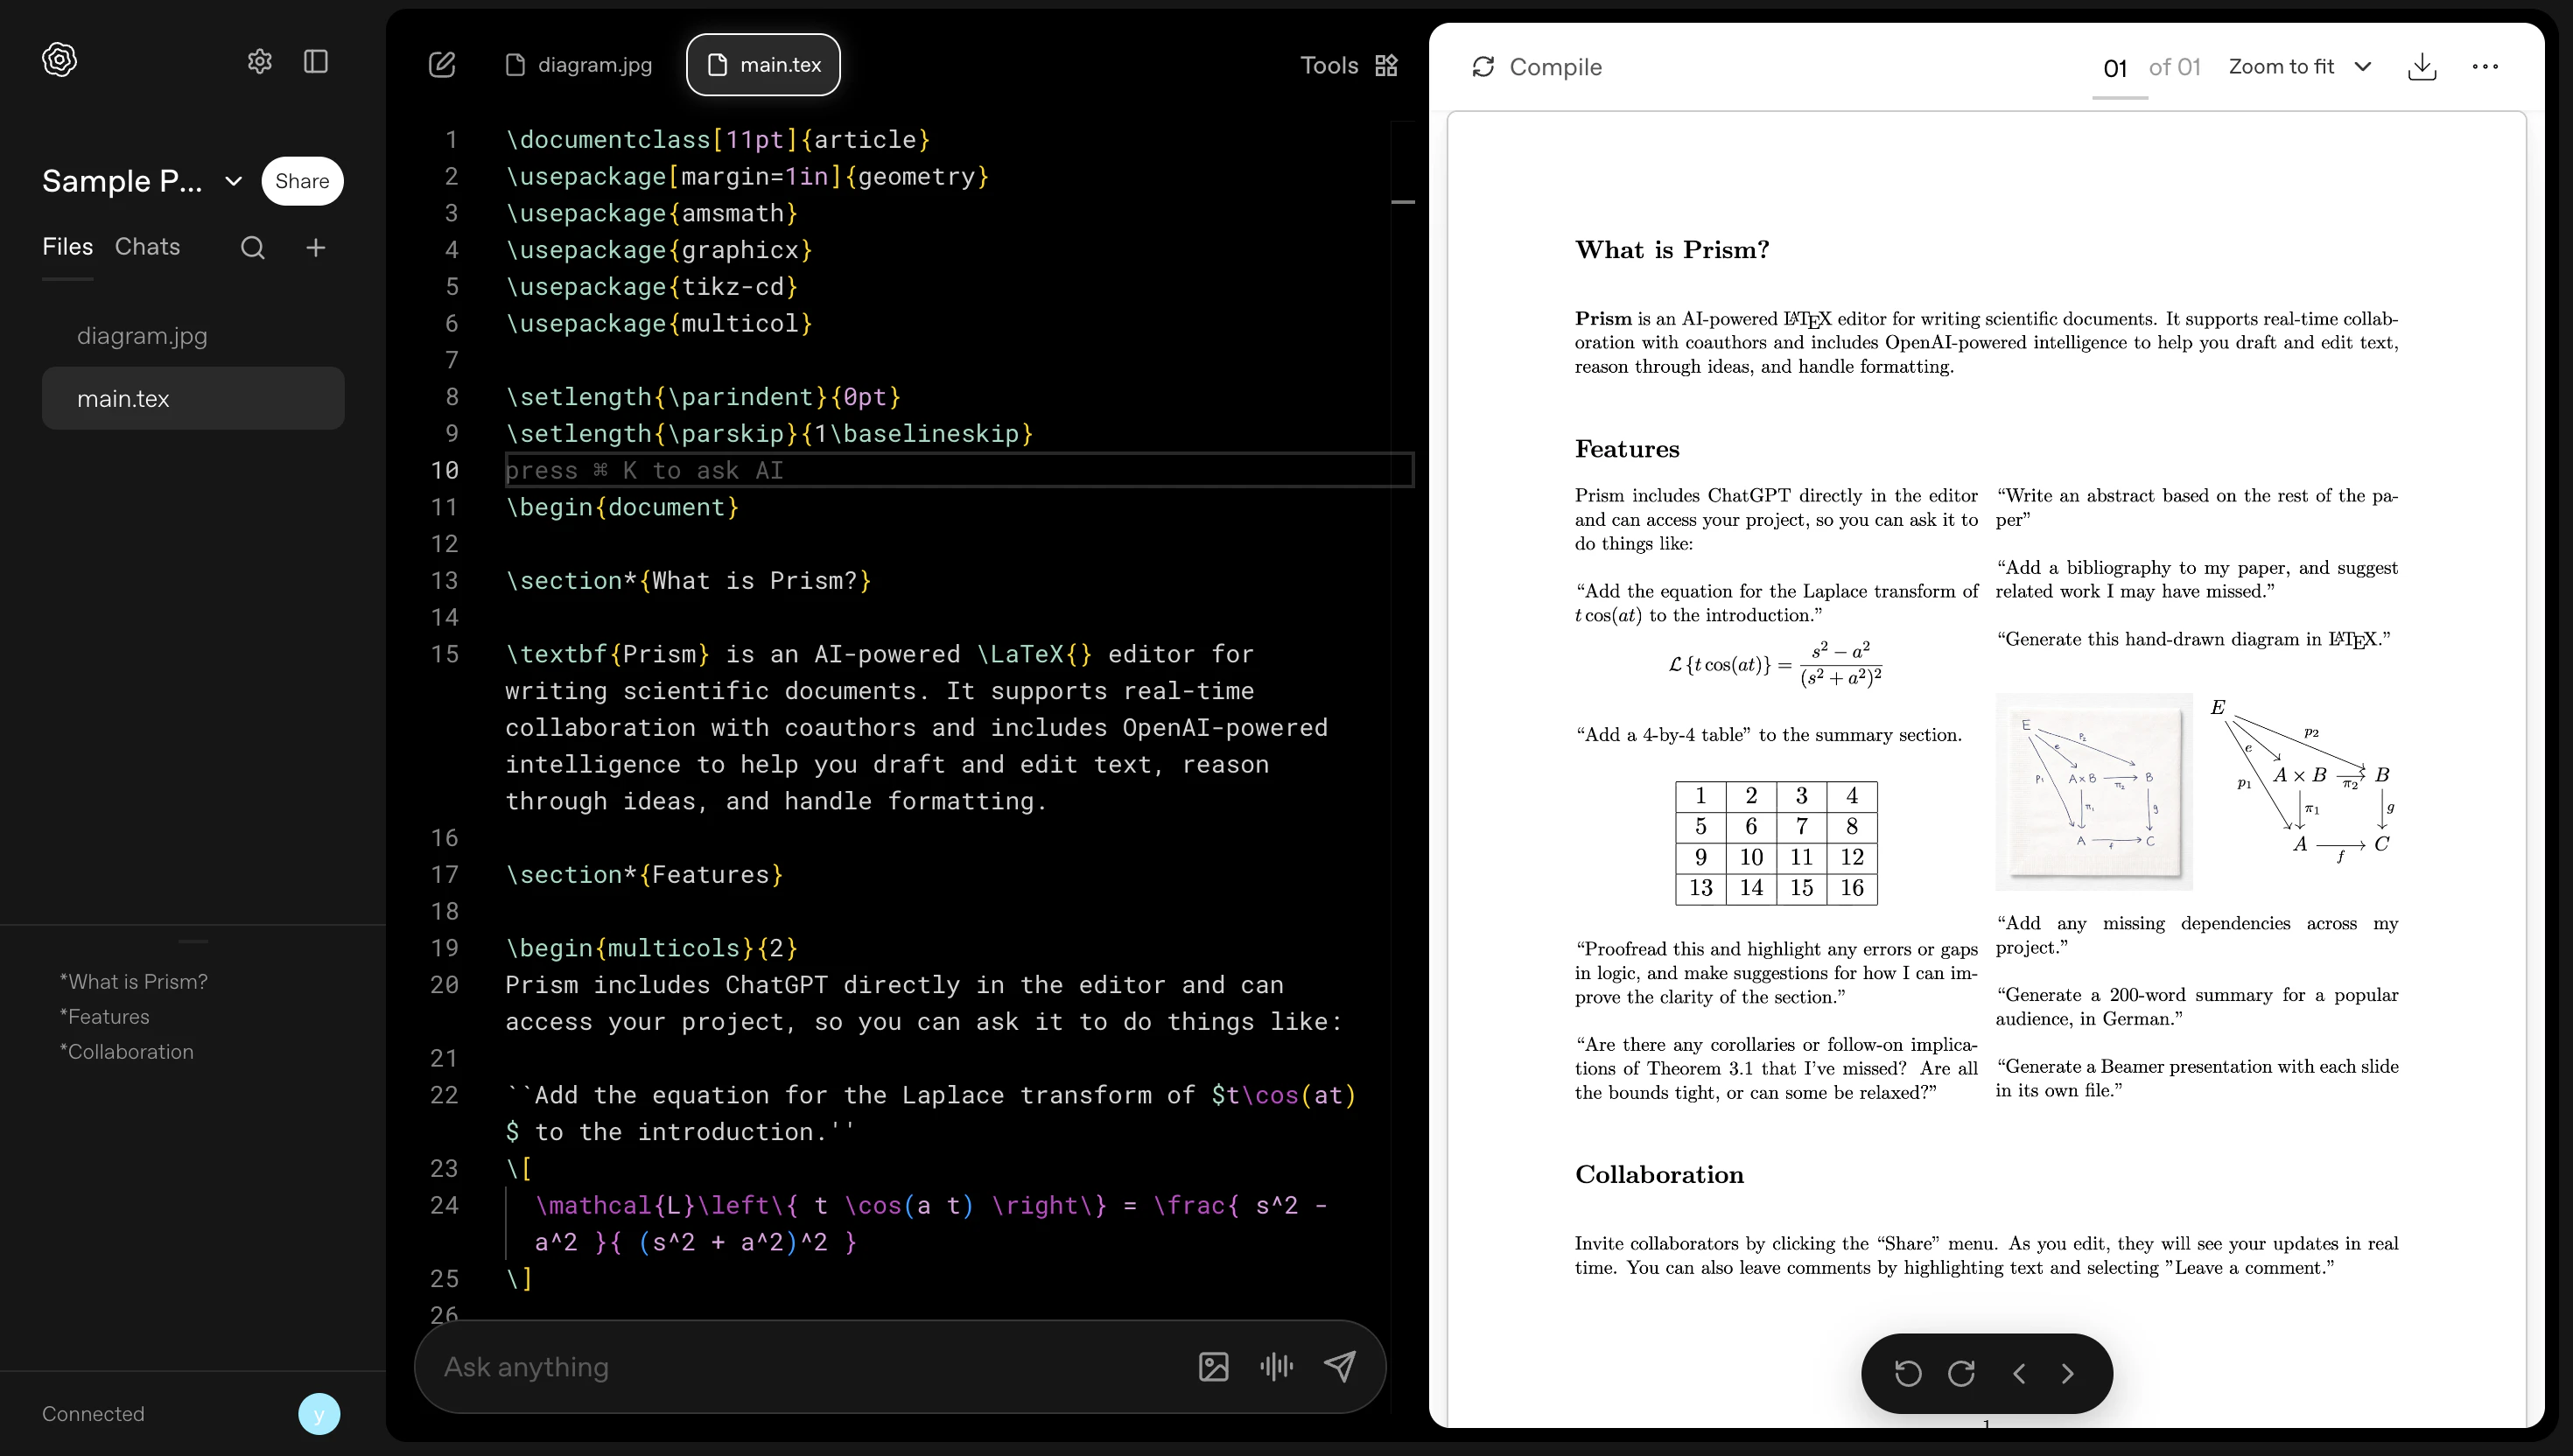Click the Ask anything input field
2573x1456 pixels.
[x=810, y=1367]
